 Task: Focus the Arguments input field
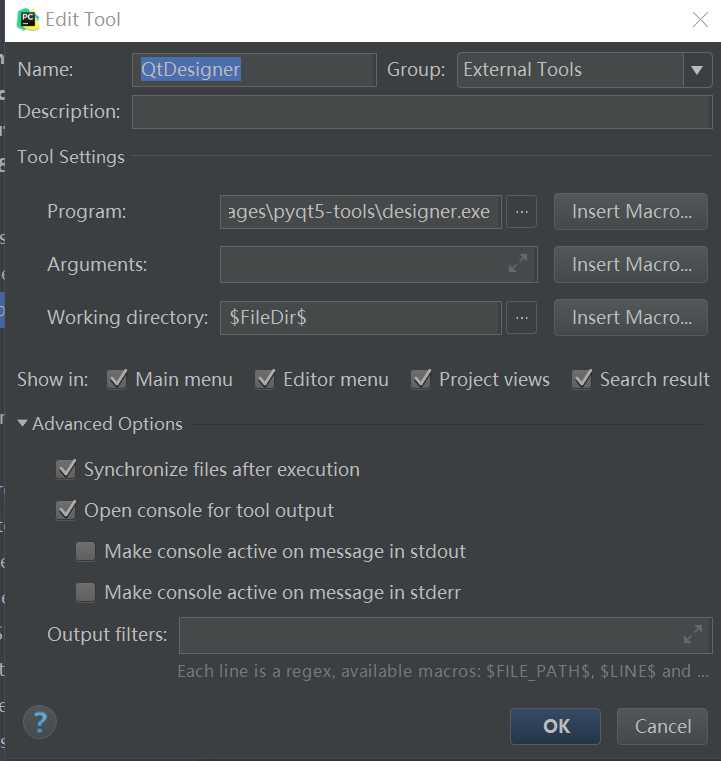coord(378,265)
